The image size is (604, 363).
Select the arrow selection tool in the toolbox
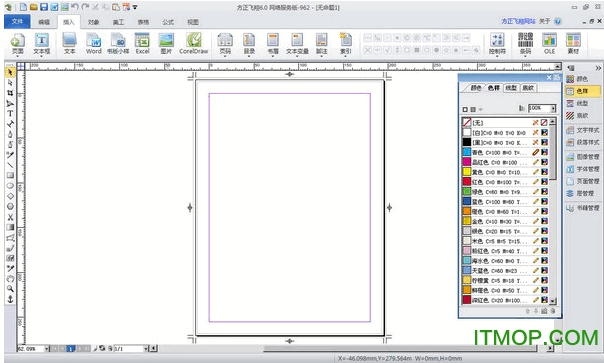(10, 72)
